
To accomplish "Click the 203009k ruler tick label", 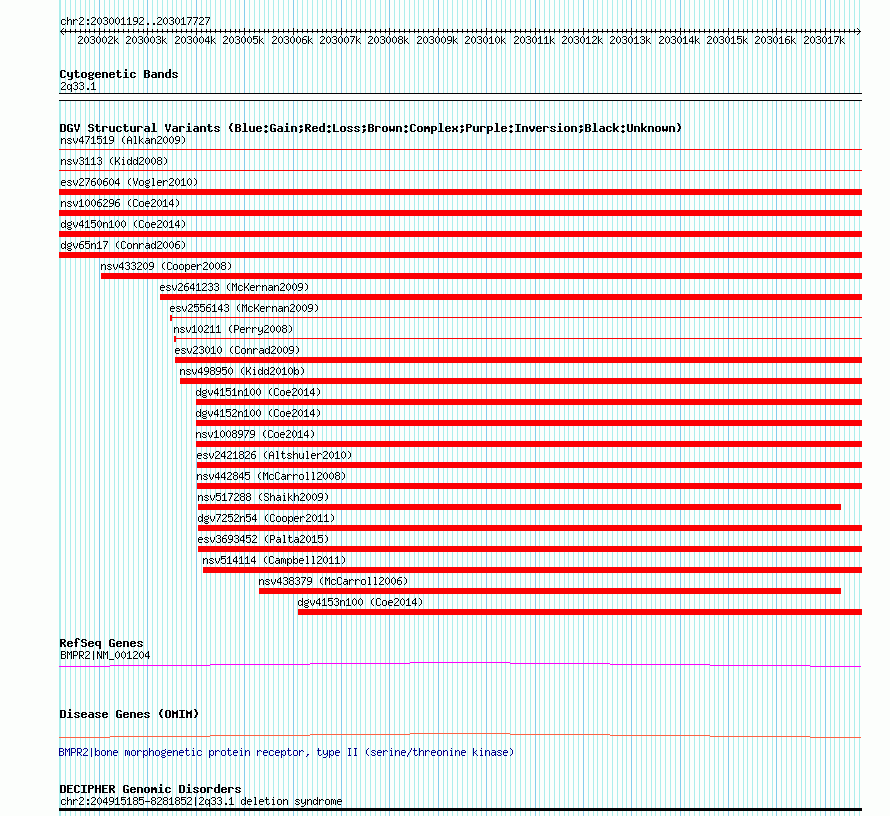I will point(436,40).
